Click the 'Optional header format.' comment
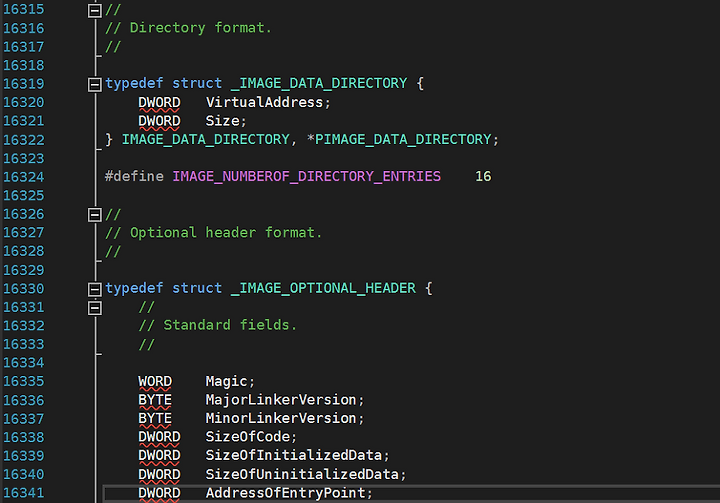This screenshot has height=503, width=720. coord(226,233)
